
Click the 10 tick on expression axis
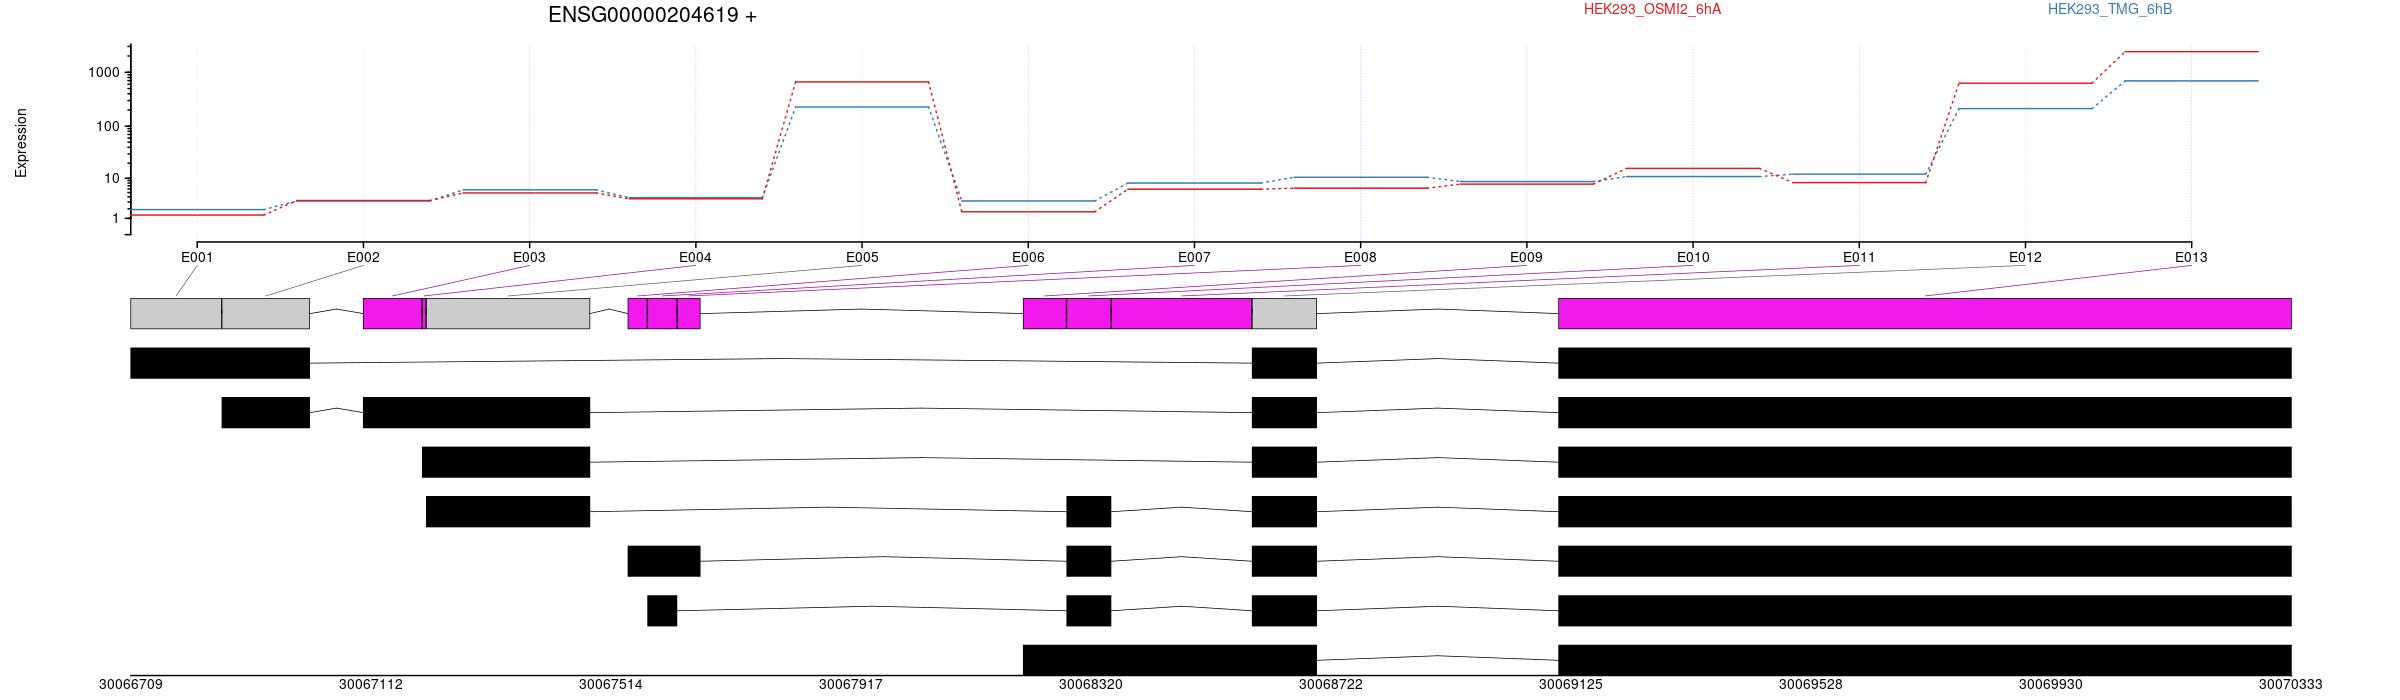pos(112,178)
